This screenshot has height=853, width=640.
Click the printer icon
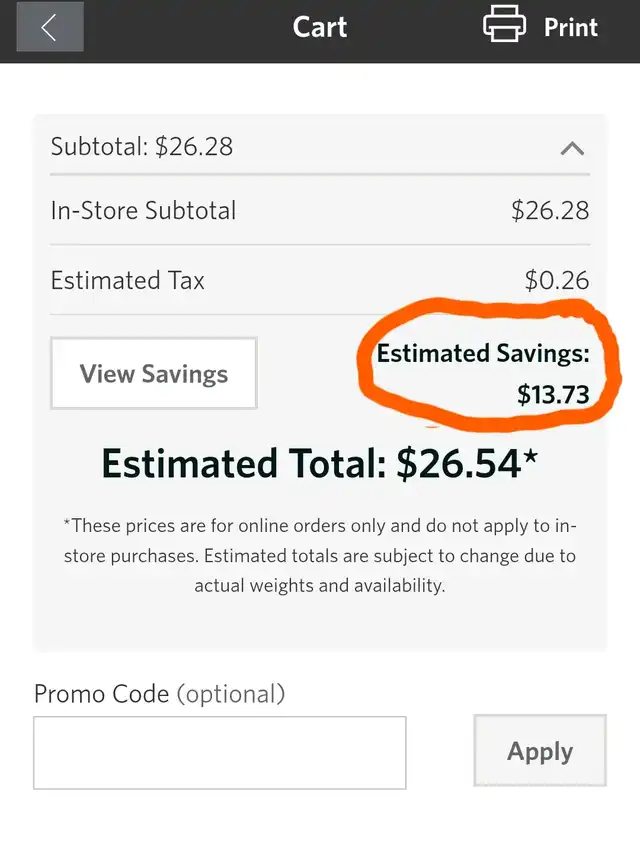(x=504, y=24)
